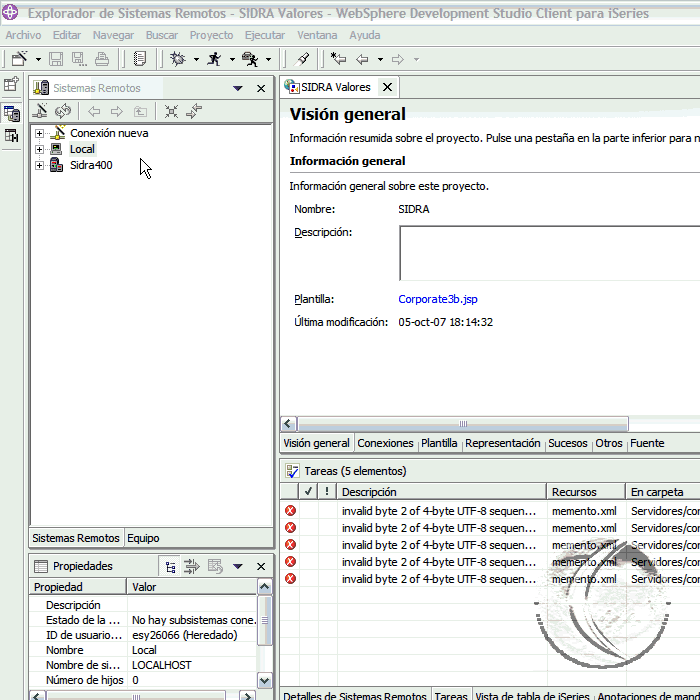Click the link with editor arrows icon
700x700 pixels.
click(194, 111)
